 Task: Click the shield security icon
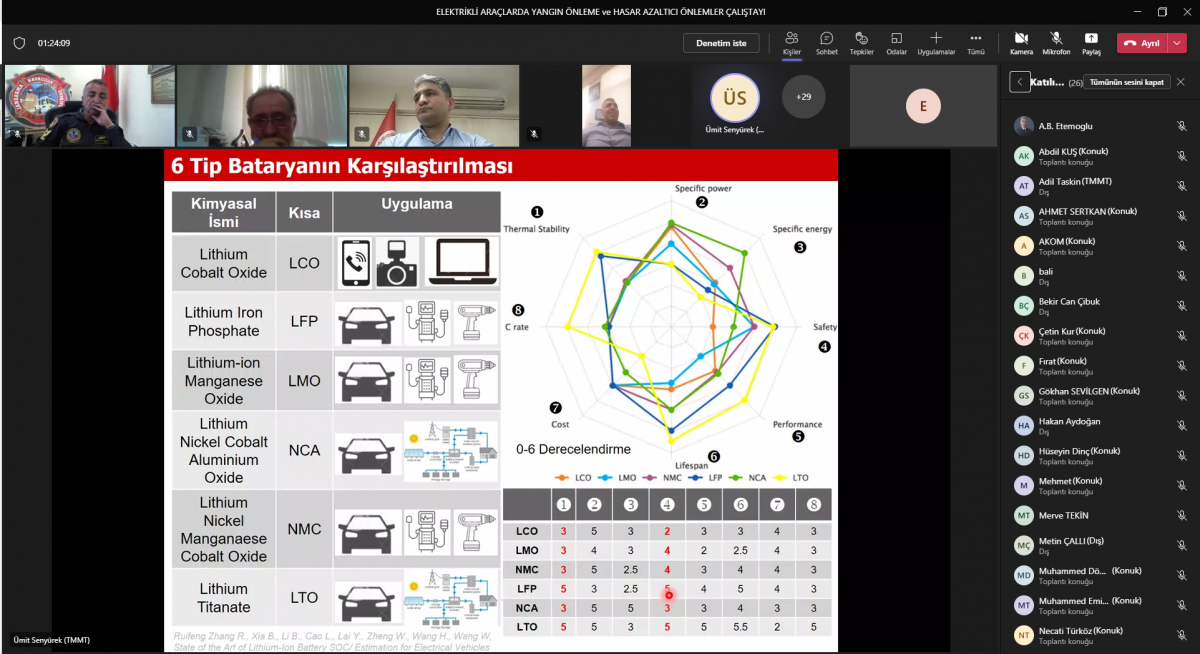(19, 43)
